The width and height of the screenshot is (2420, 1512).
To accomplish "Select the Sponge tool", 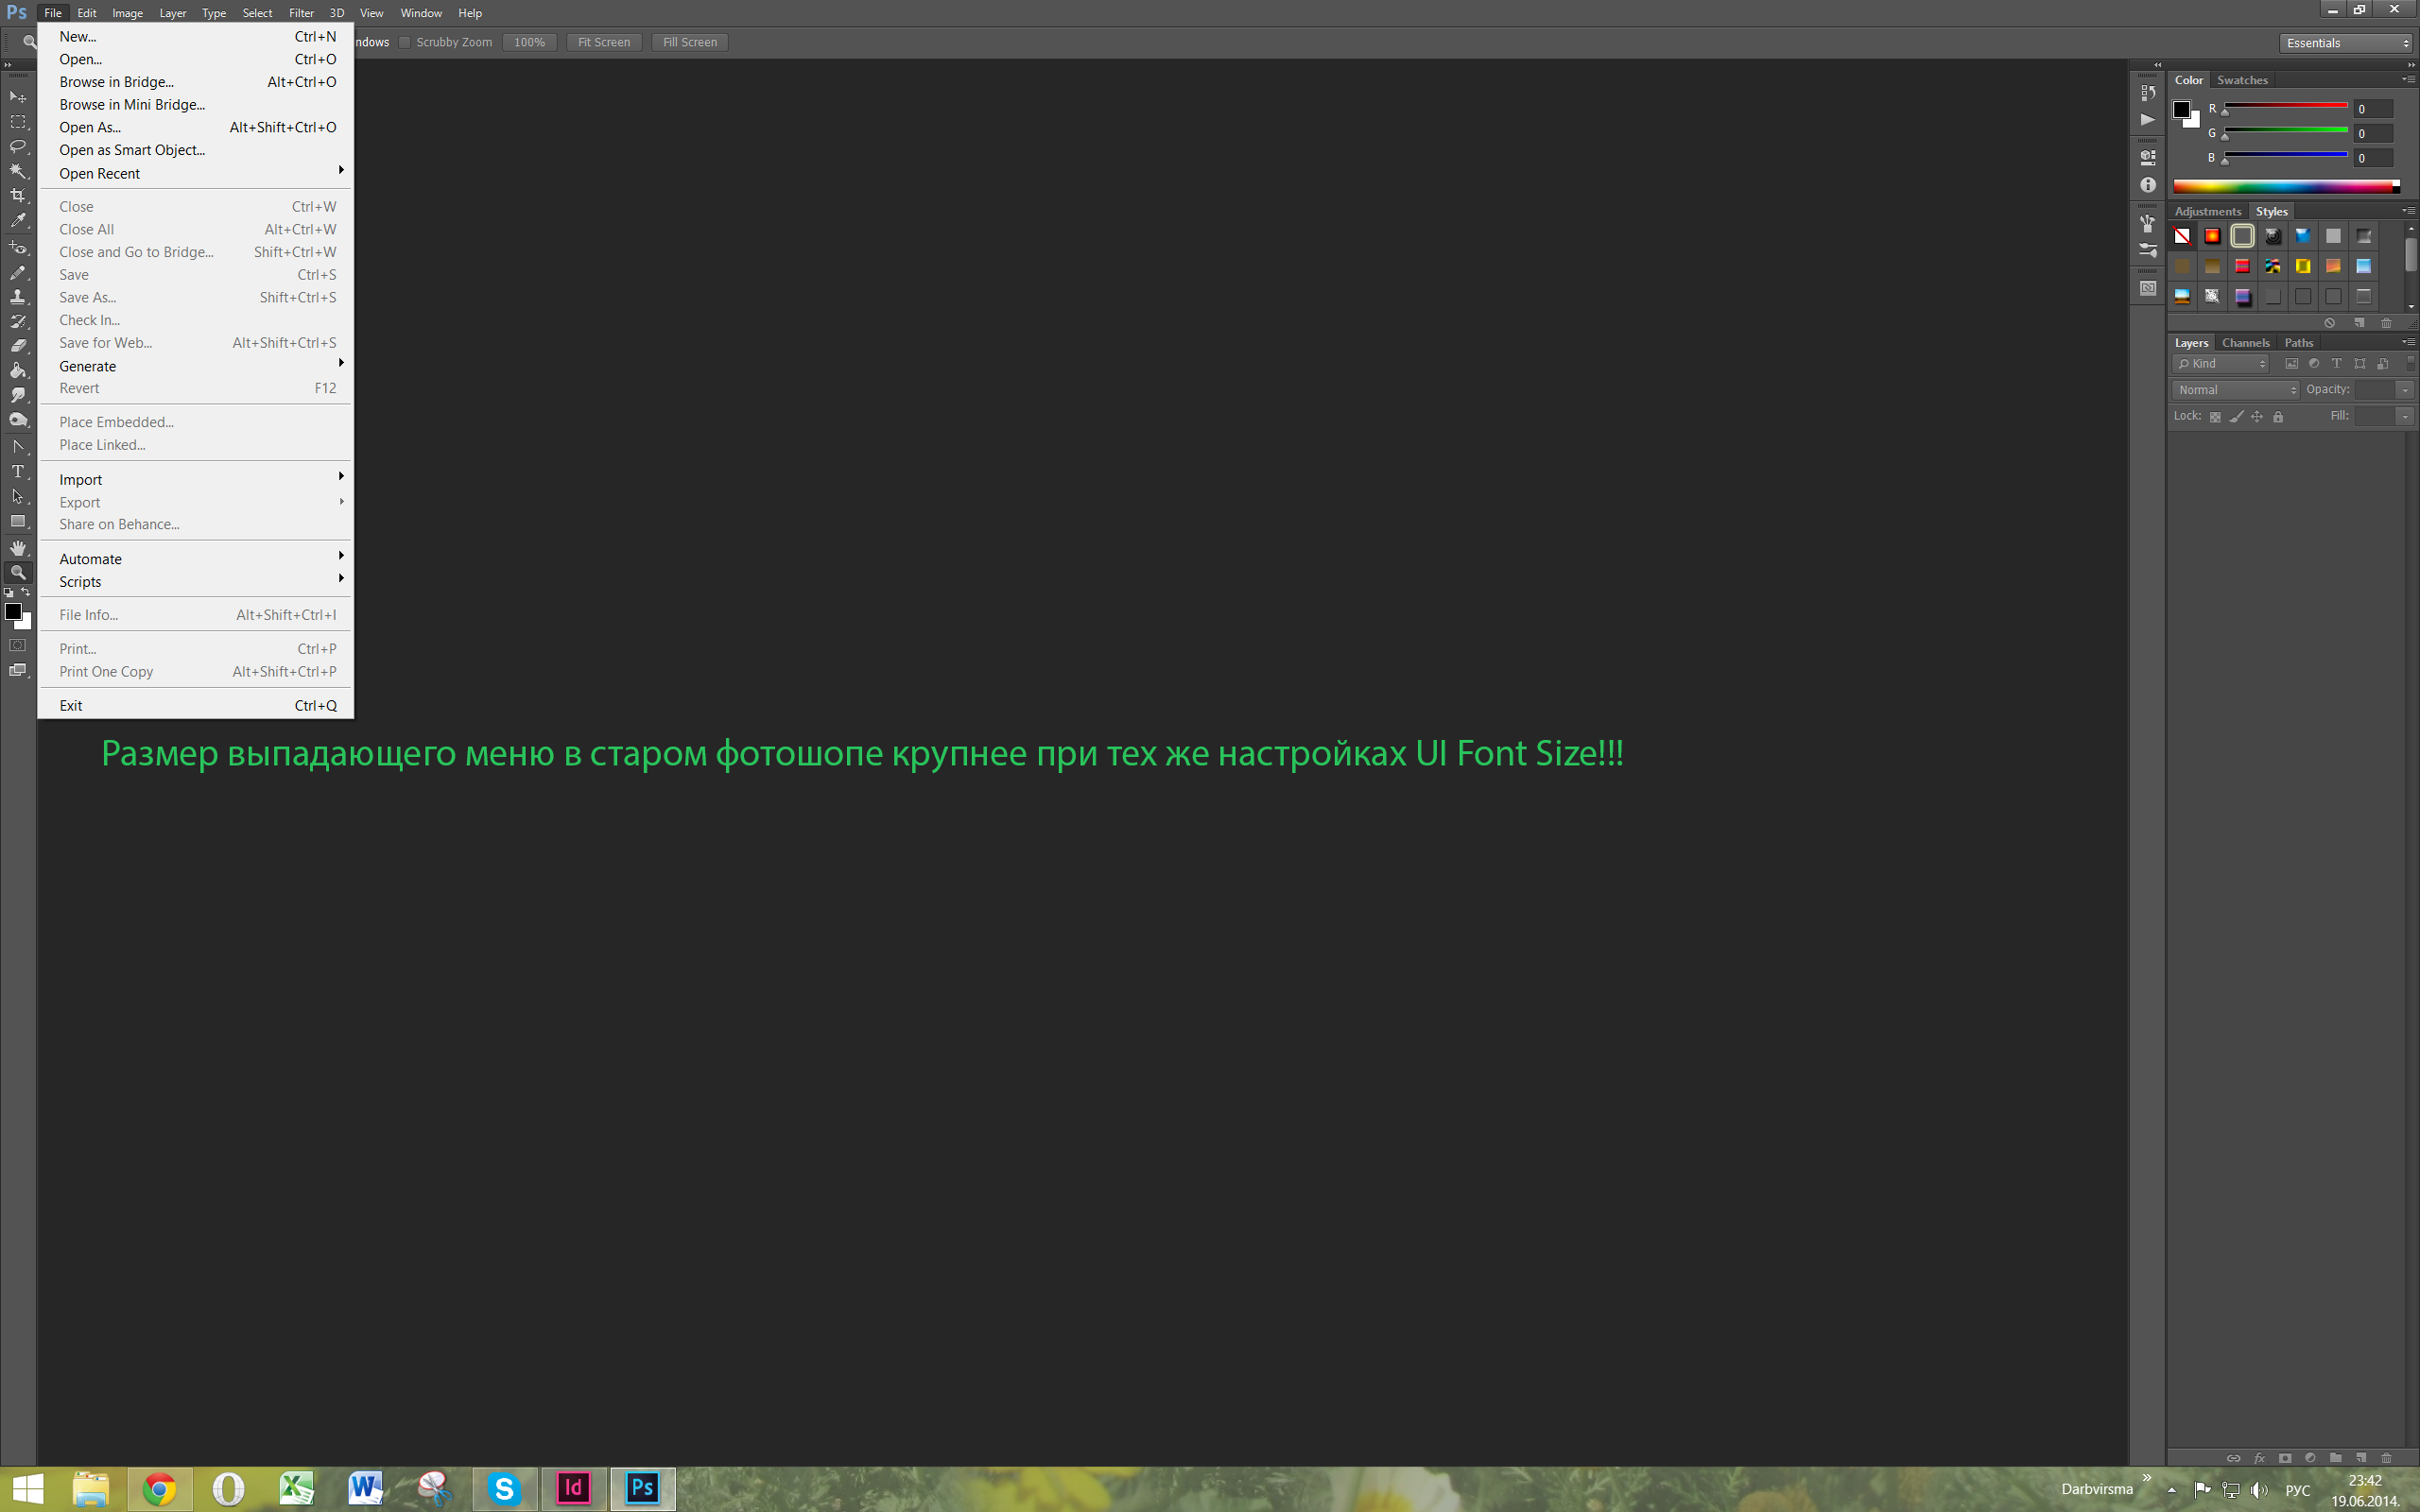I will click(18, 420).
